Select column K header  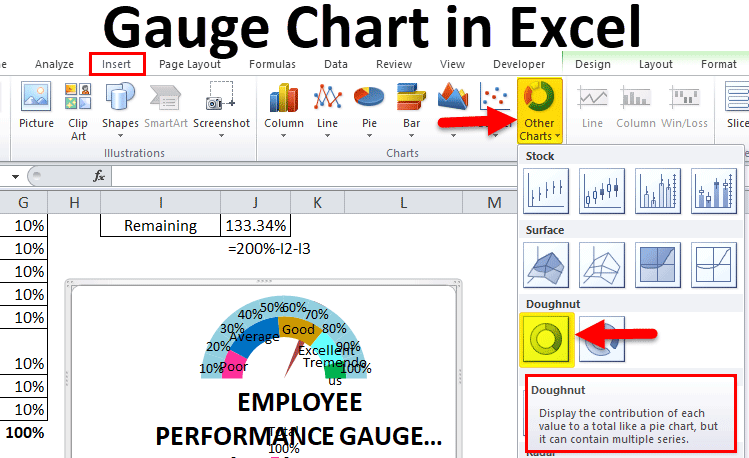(317, 202)
